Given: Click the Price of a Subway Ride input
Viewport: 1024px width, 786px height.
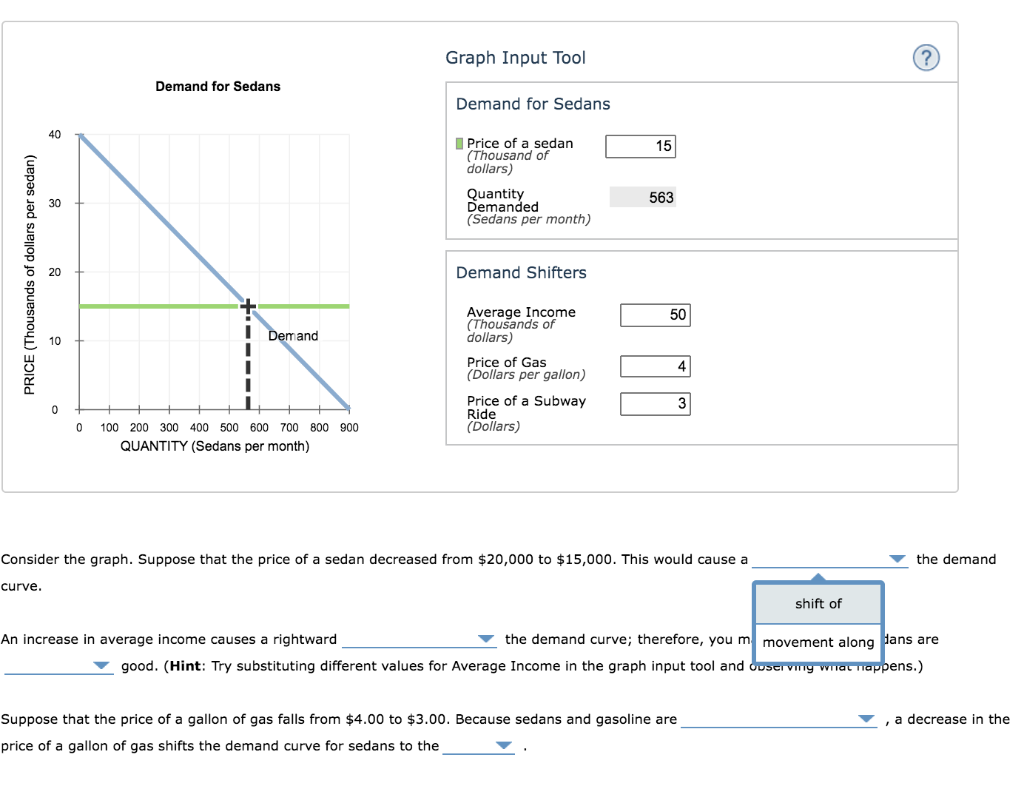Looking at the screenshot, I should point(655,403).
